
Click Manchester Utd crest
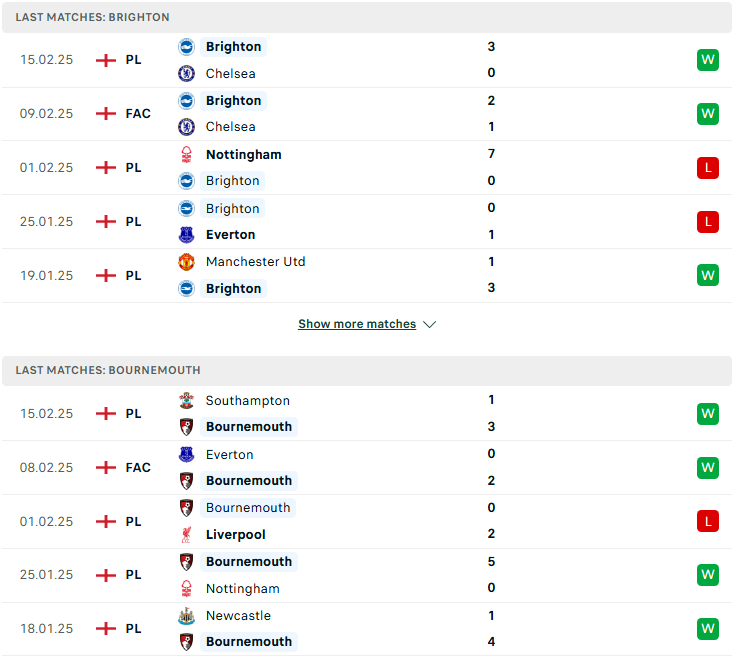(x=188, y=263)
